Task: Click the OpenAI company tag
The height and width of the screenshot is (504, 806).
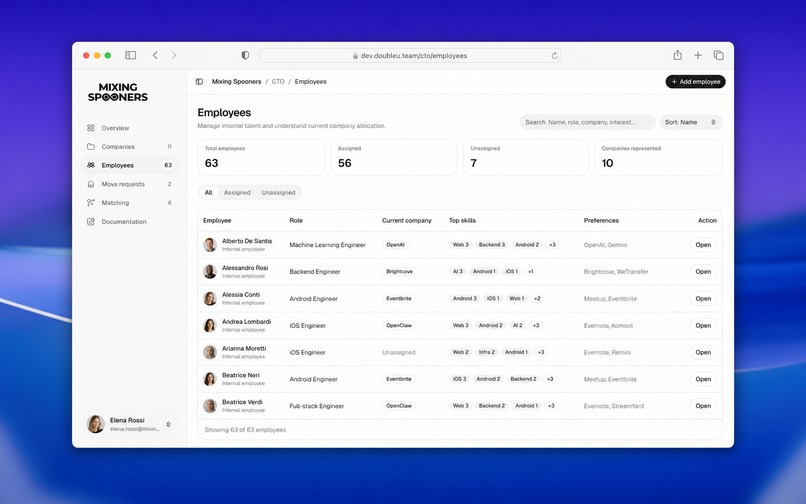Action: [395, 245]
